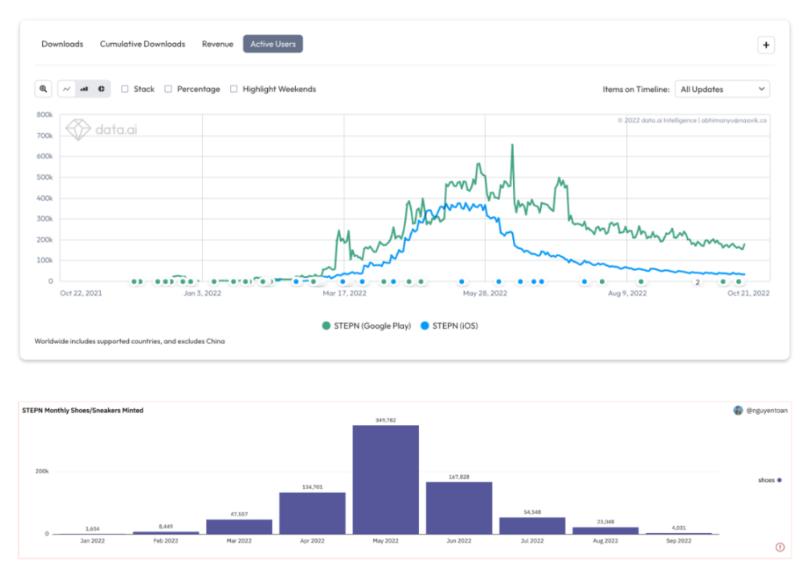Select the pie chart view icon
The height and width of the screenshot is (569, 812).
coord(102,89)
